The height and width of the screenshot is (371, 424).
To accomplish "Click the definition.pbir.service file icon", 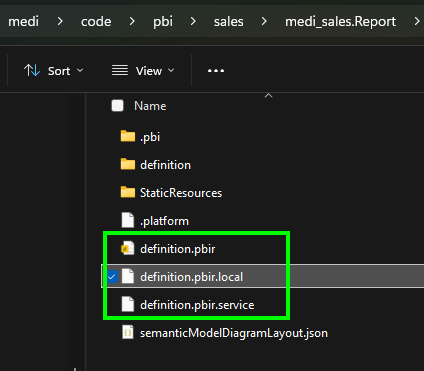I will tap(128, 304).
